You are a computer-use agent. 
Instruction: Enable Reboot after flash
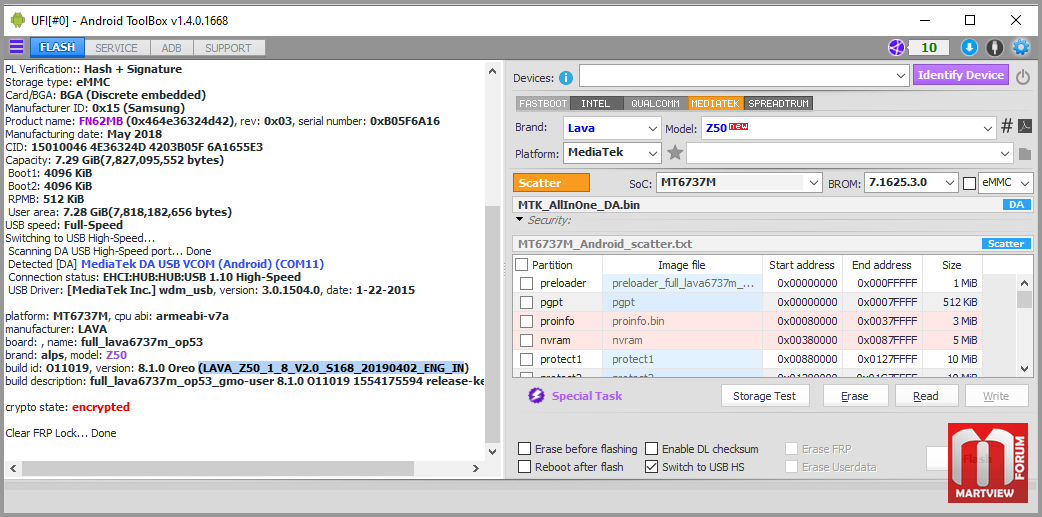pos(524,466)
